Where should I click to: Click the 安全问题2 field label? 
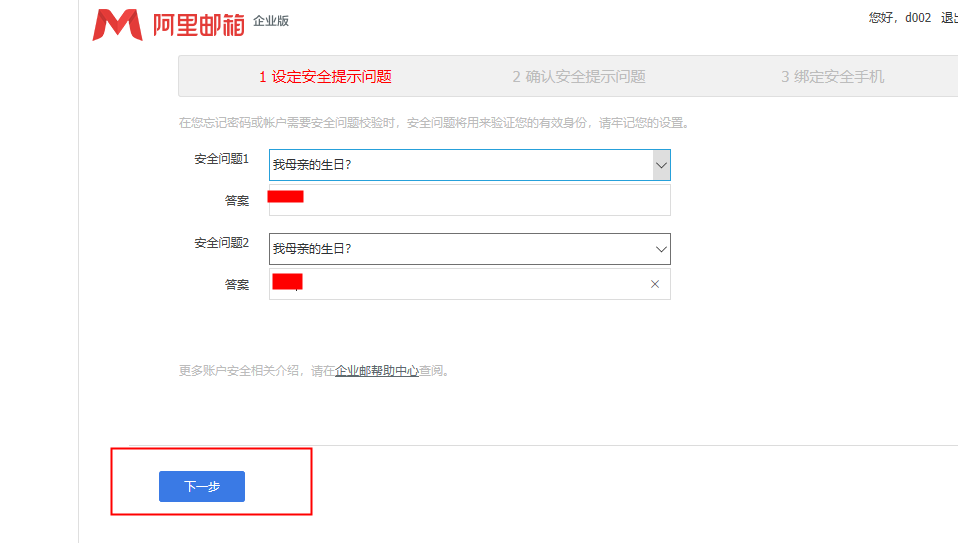(x=221, y=243)
